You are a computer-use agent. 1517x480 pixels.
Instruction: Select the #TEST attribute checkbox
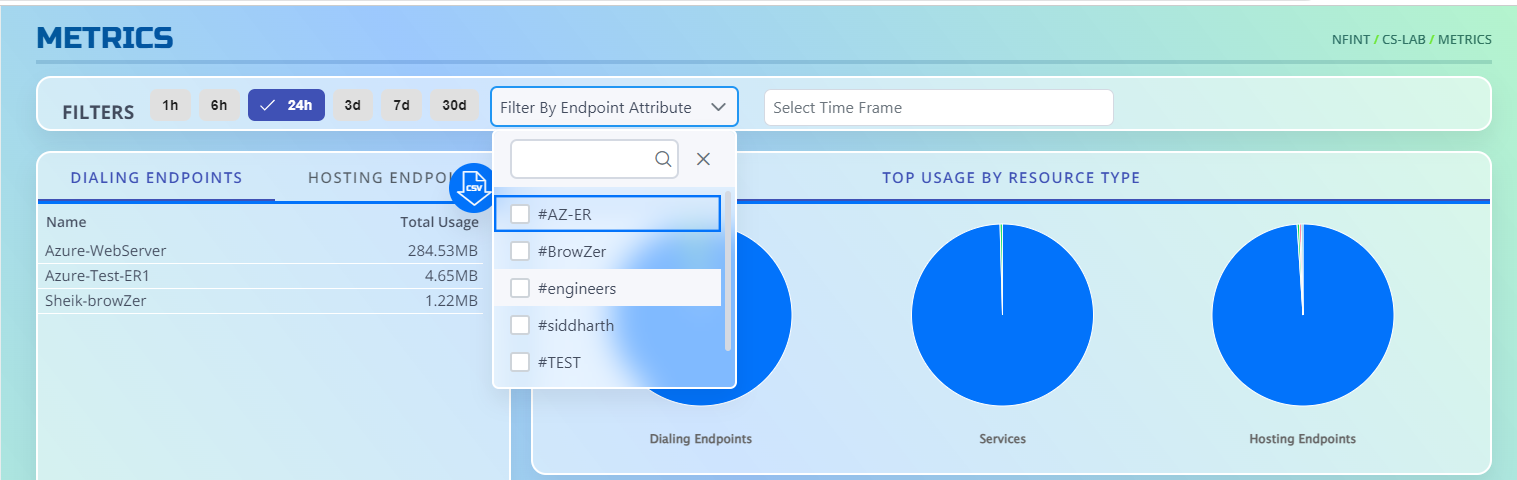520,362
